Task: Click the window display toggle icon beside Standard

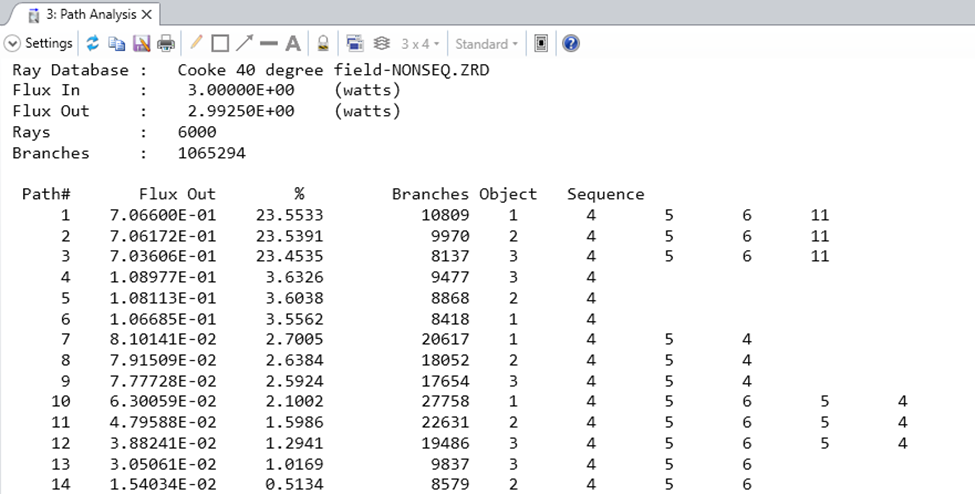Action: pyautogui.click(x=541, y=44)
